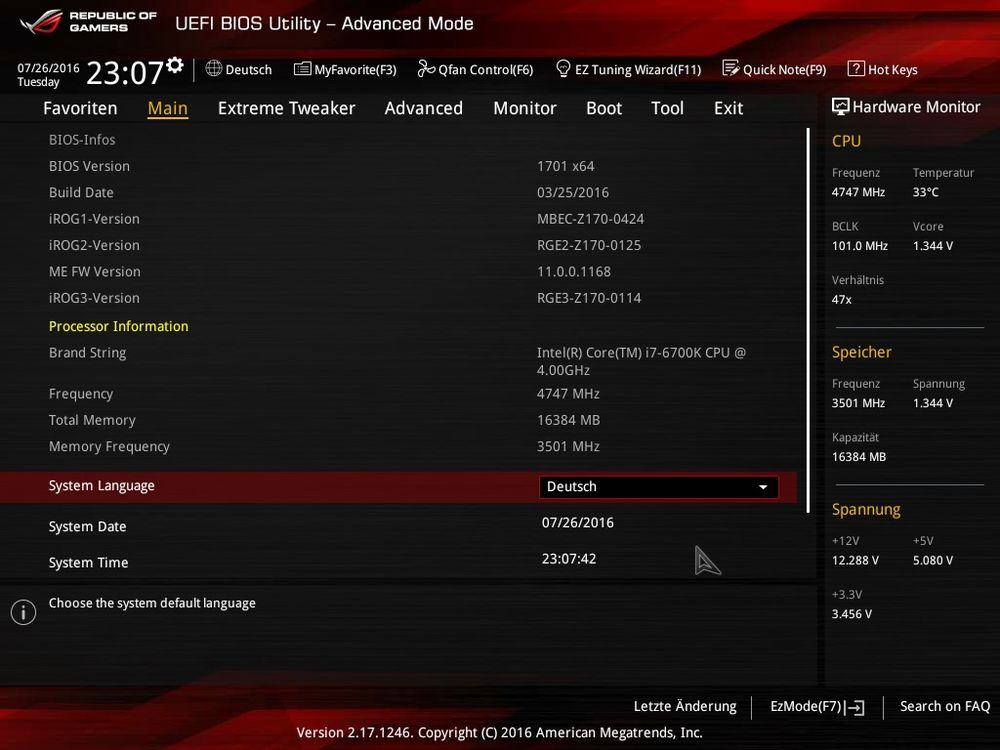Click the info circle icon
Viewport: 1000px width, 750px height.
point(24,612)
